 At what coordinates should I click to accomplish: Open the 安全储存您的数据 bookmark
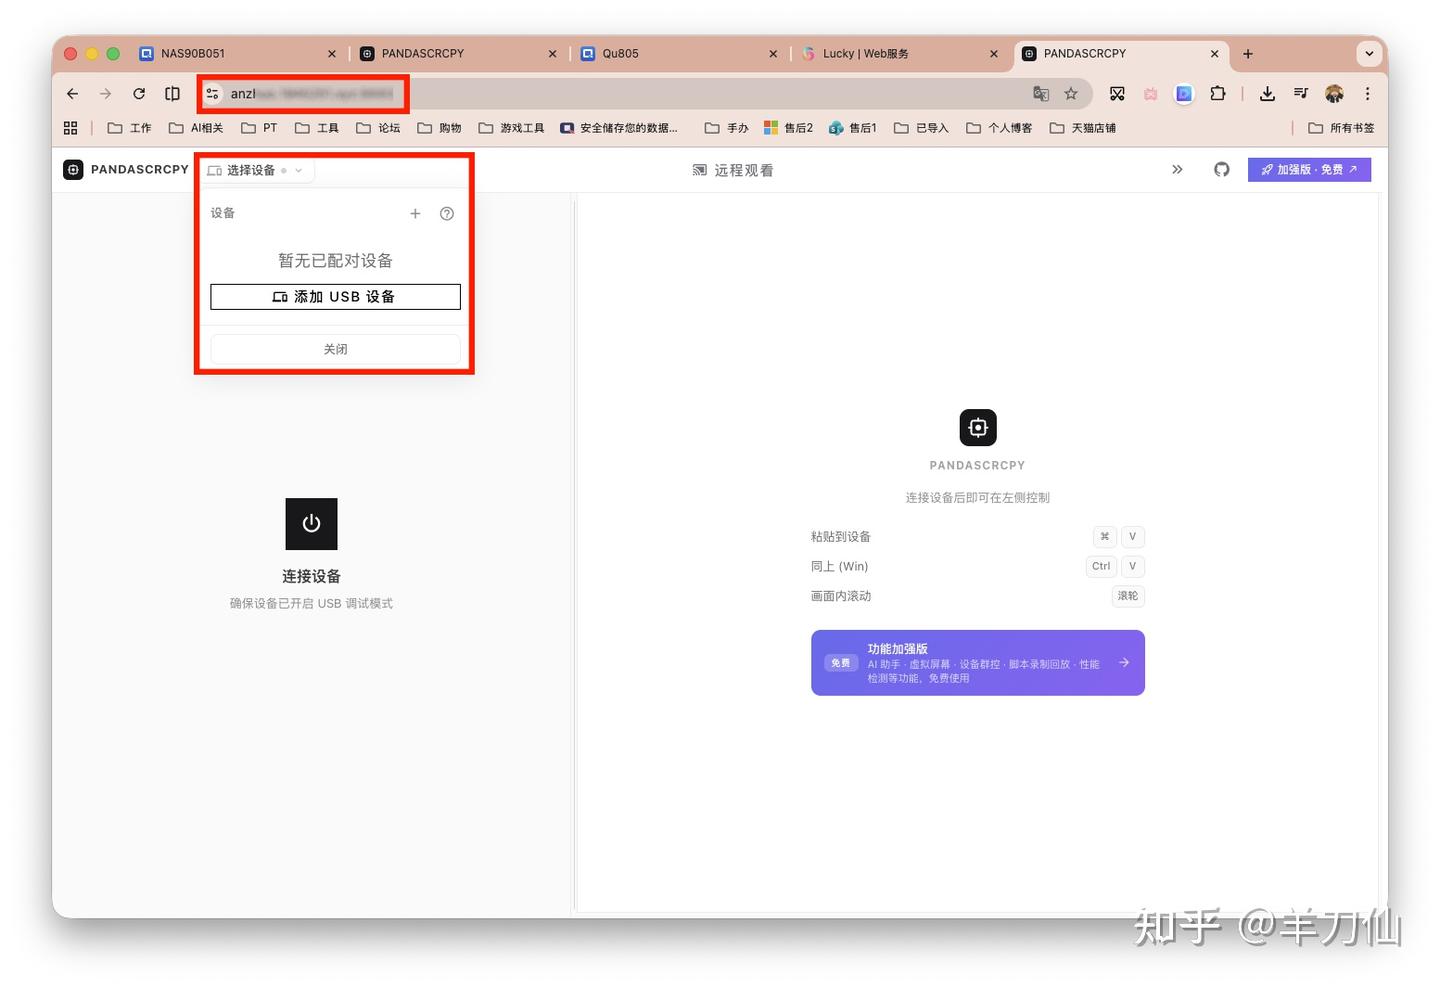click(x=619, y=128)
